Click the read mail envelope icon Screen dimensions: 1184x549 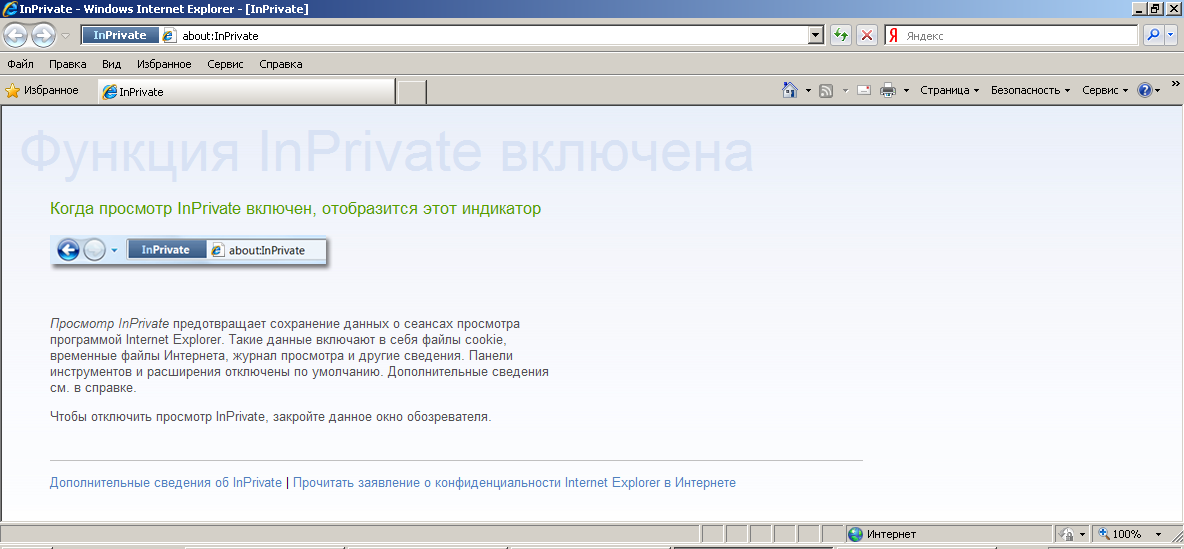tap(863, 90)
